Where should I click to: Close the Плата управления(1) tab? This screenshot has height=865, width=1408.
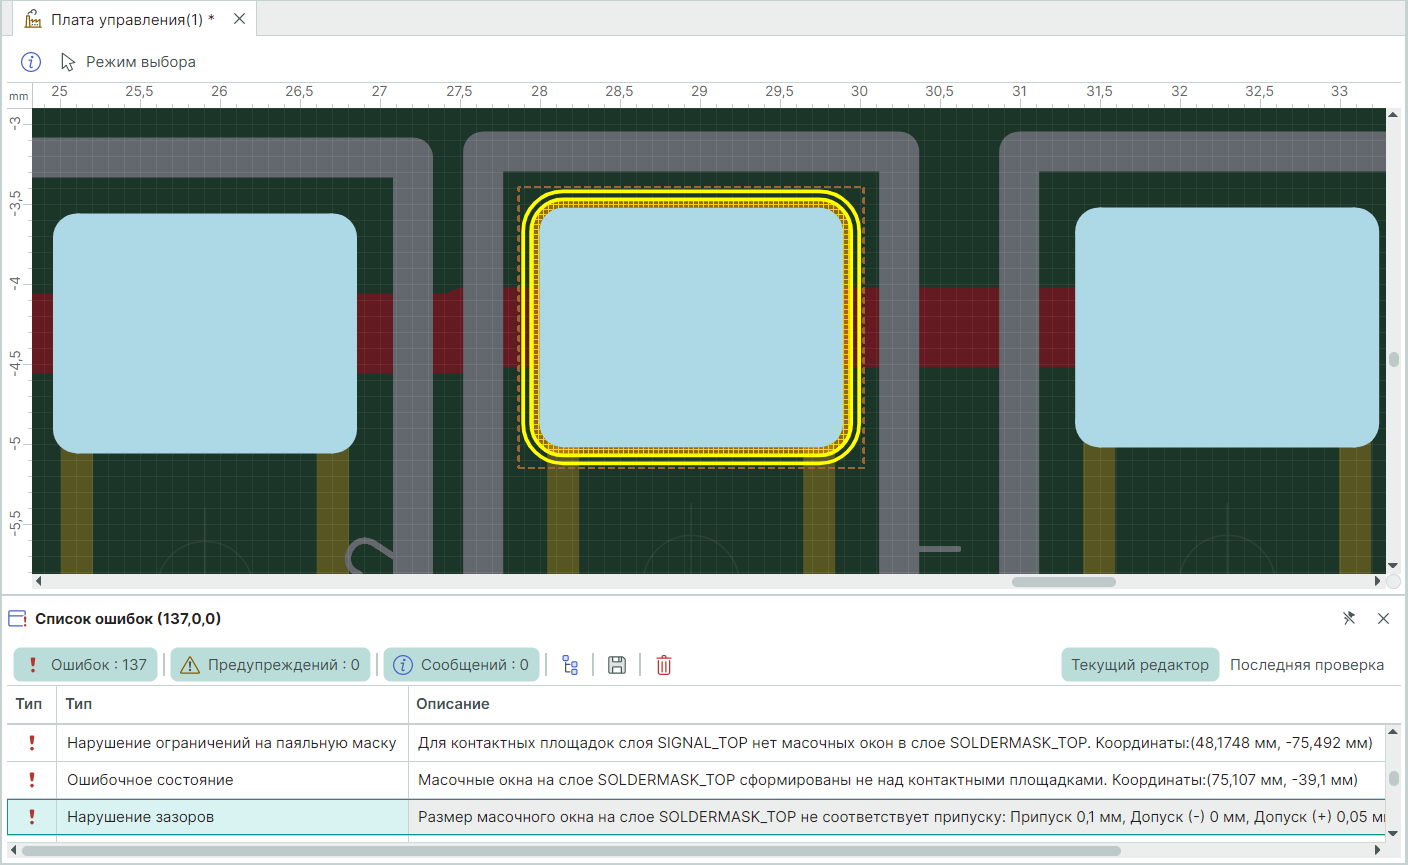pos(240,19)
